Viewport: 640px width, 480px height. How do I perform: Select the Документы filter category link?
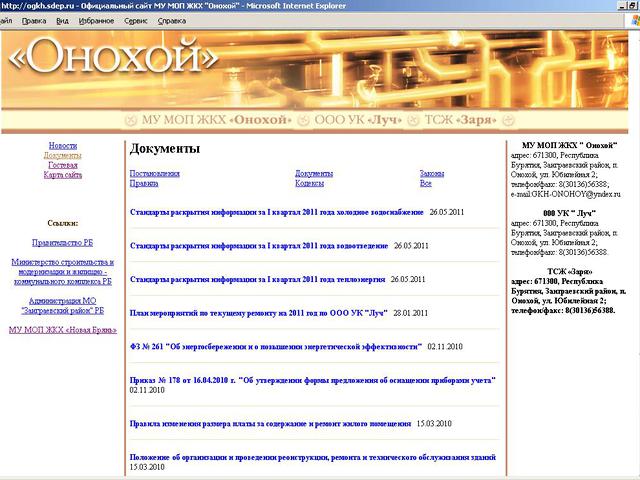point(314,173)
